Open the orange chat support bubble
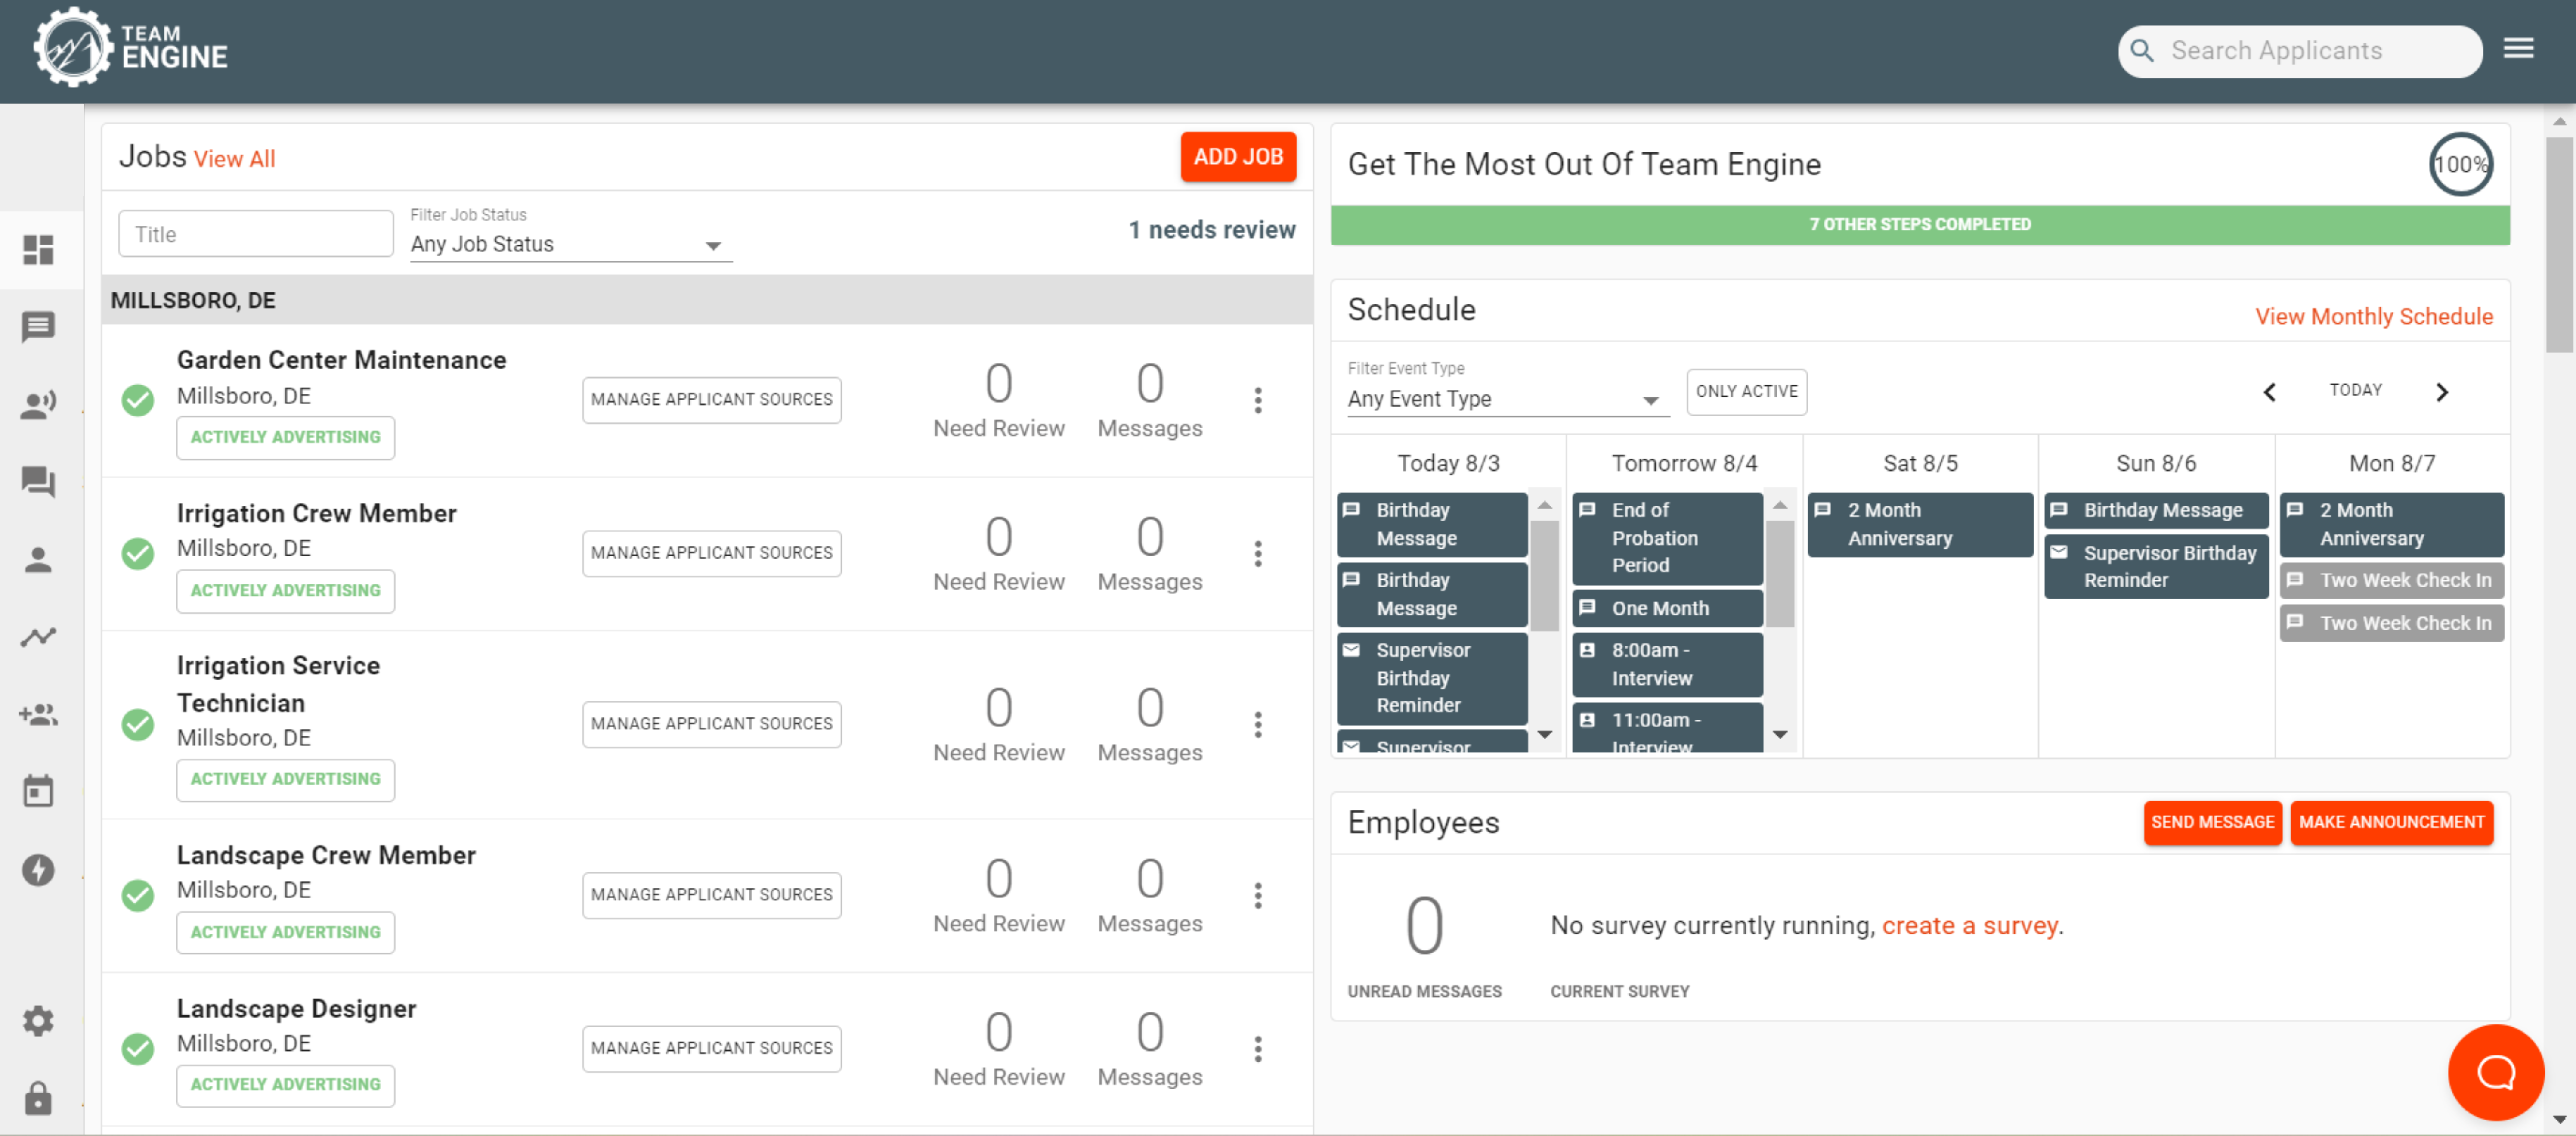This screenshot has width=2576, height=1136. [x=2495, y=1072]
